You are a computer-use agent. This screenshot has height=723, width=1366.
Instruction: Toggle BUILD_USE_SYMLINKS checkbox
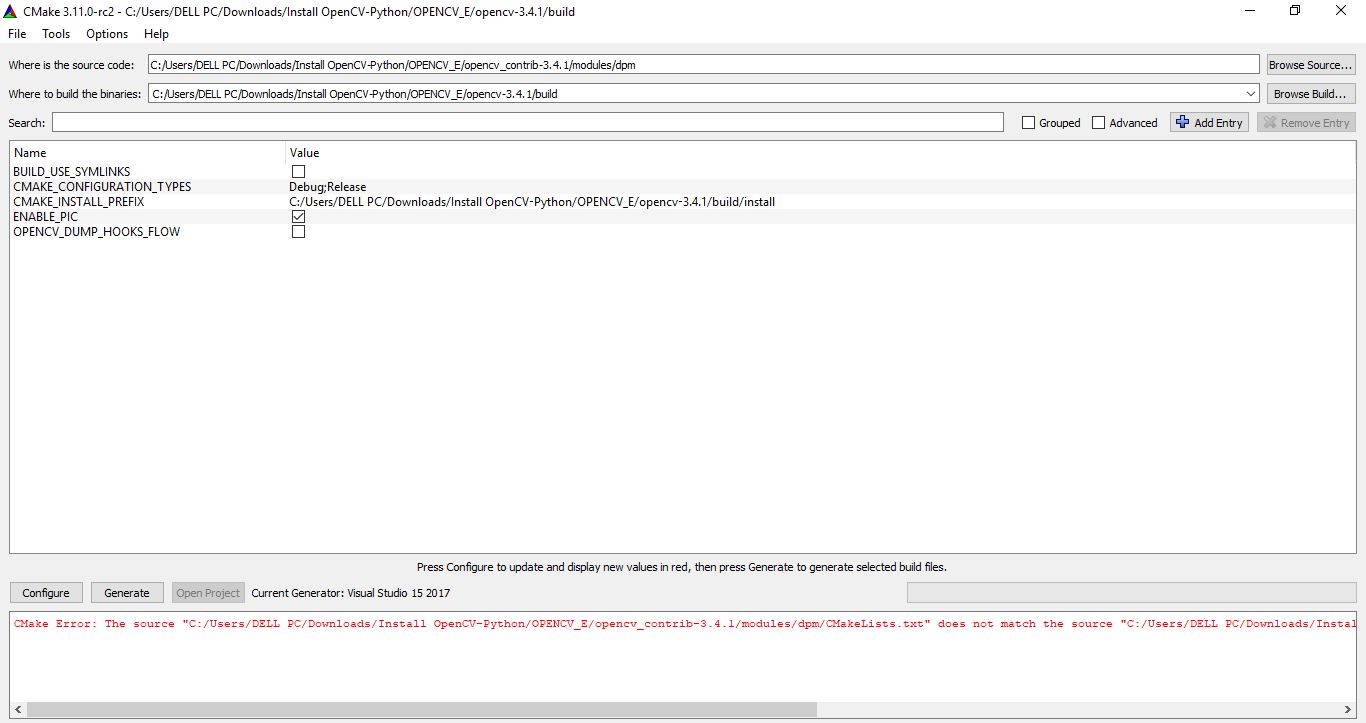pyautogui.click(x=298, y=172)
